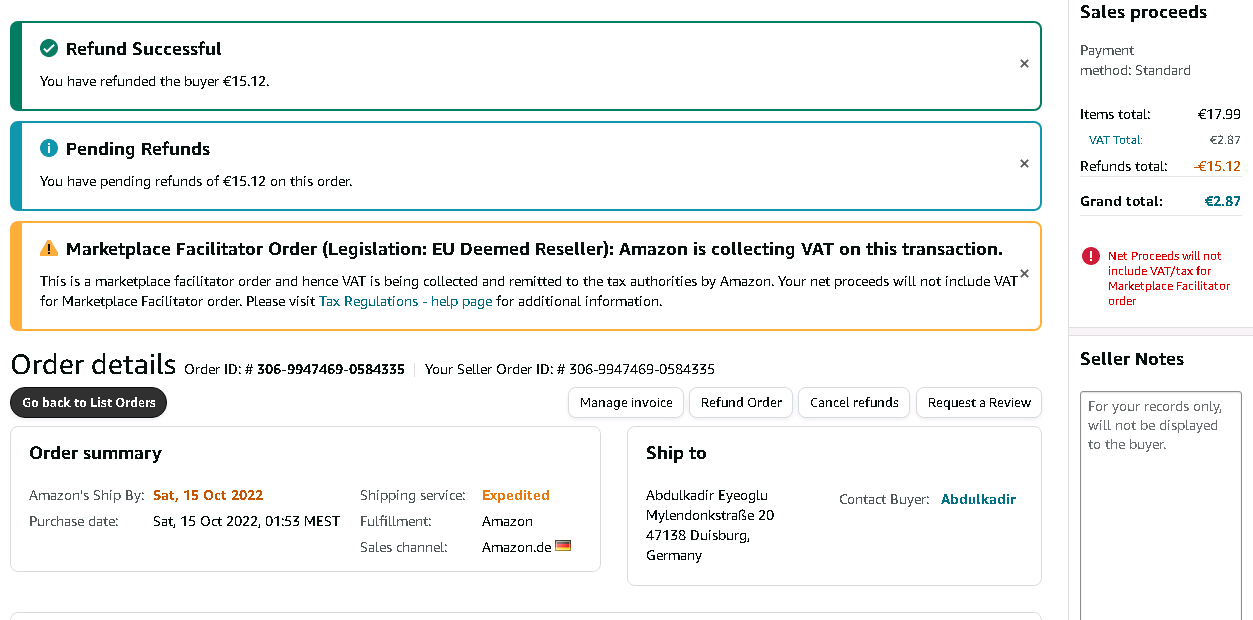Click the green Refund Successful checkmark icon
1253x620 pixels.
point(49,48)
